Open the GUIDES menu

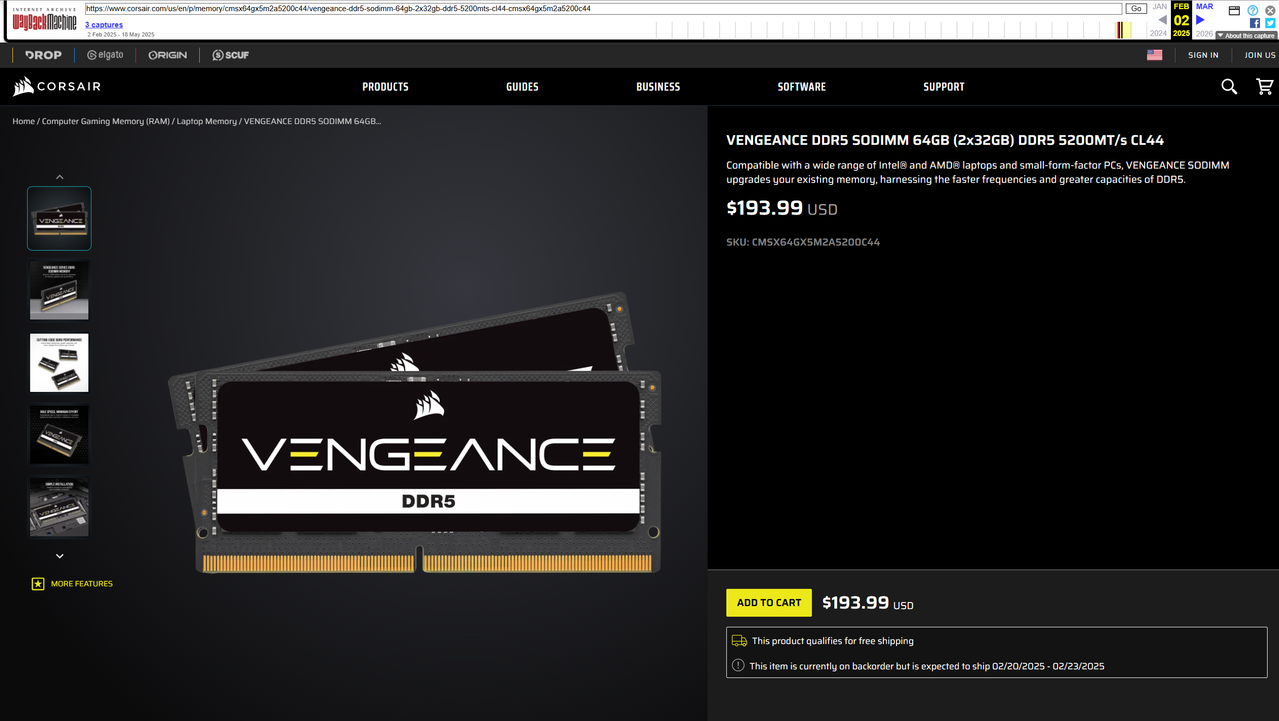(x=522, y=87)
